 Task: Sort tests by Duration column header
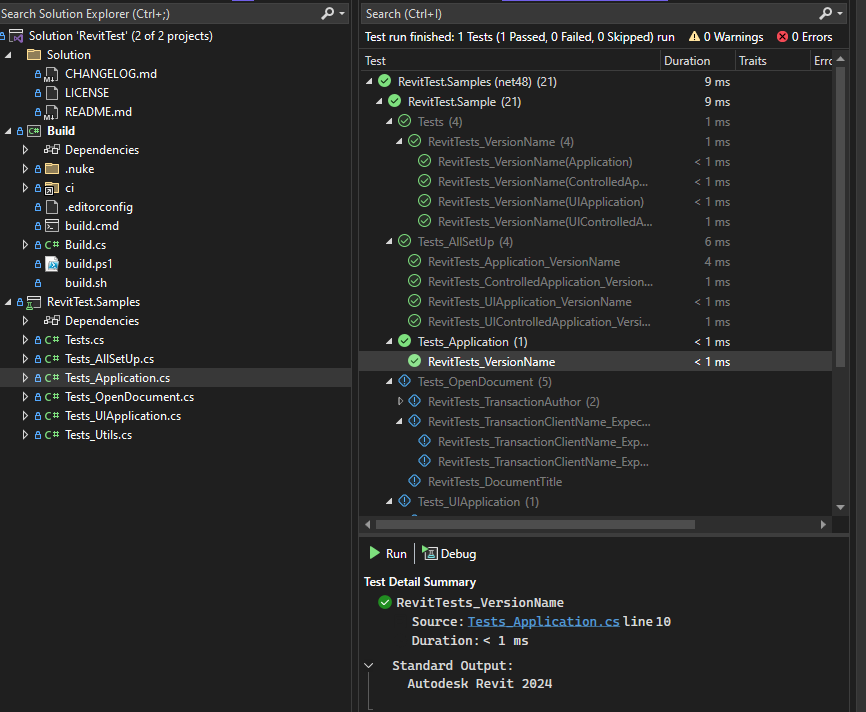pos(687,61)
